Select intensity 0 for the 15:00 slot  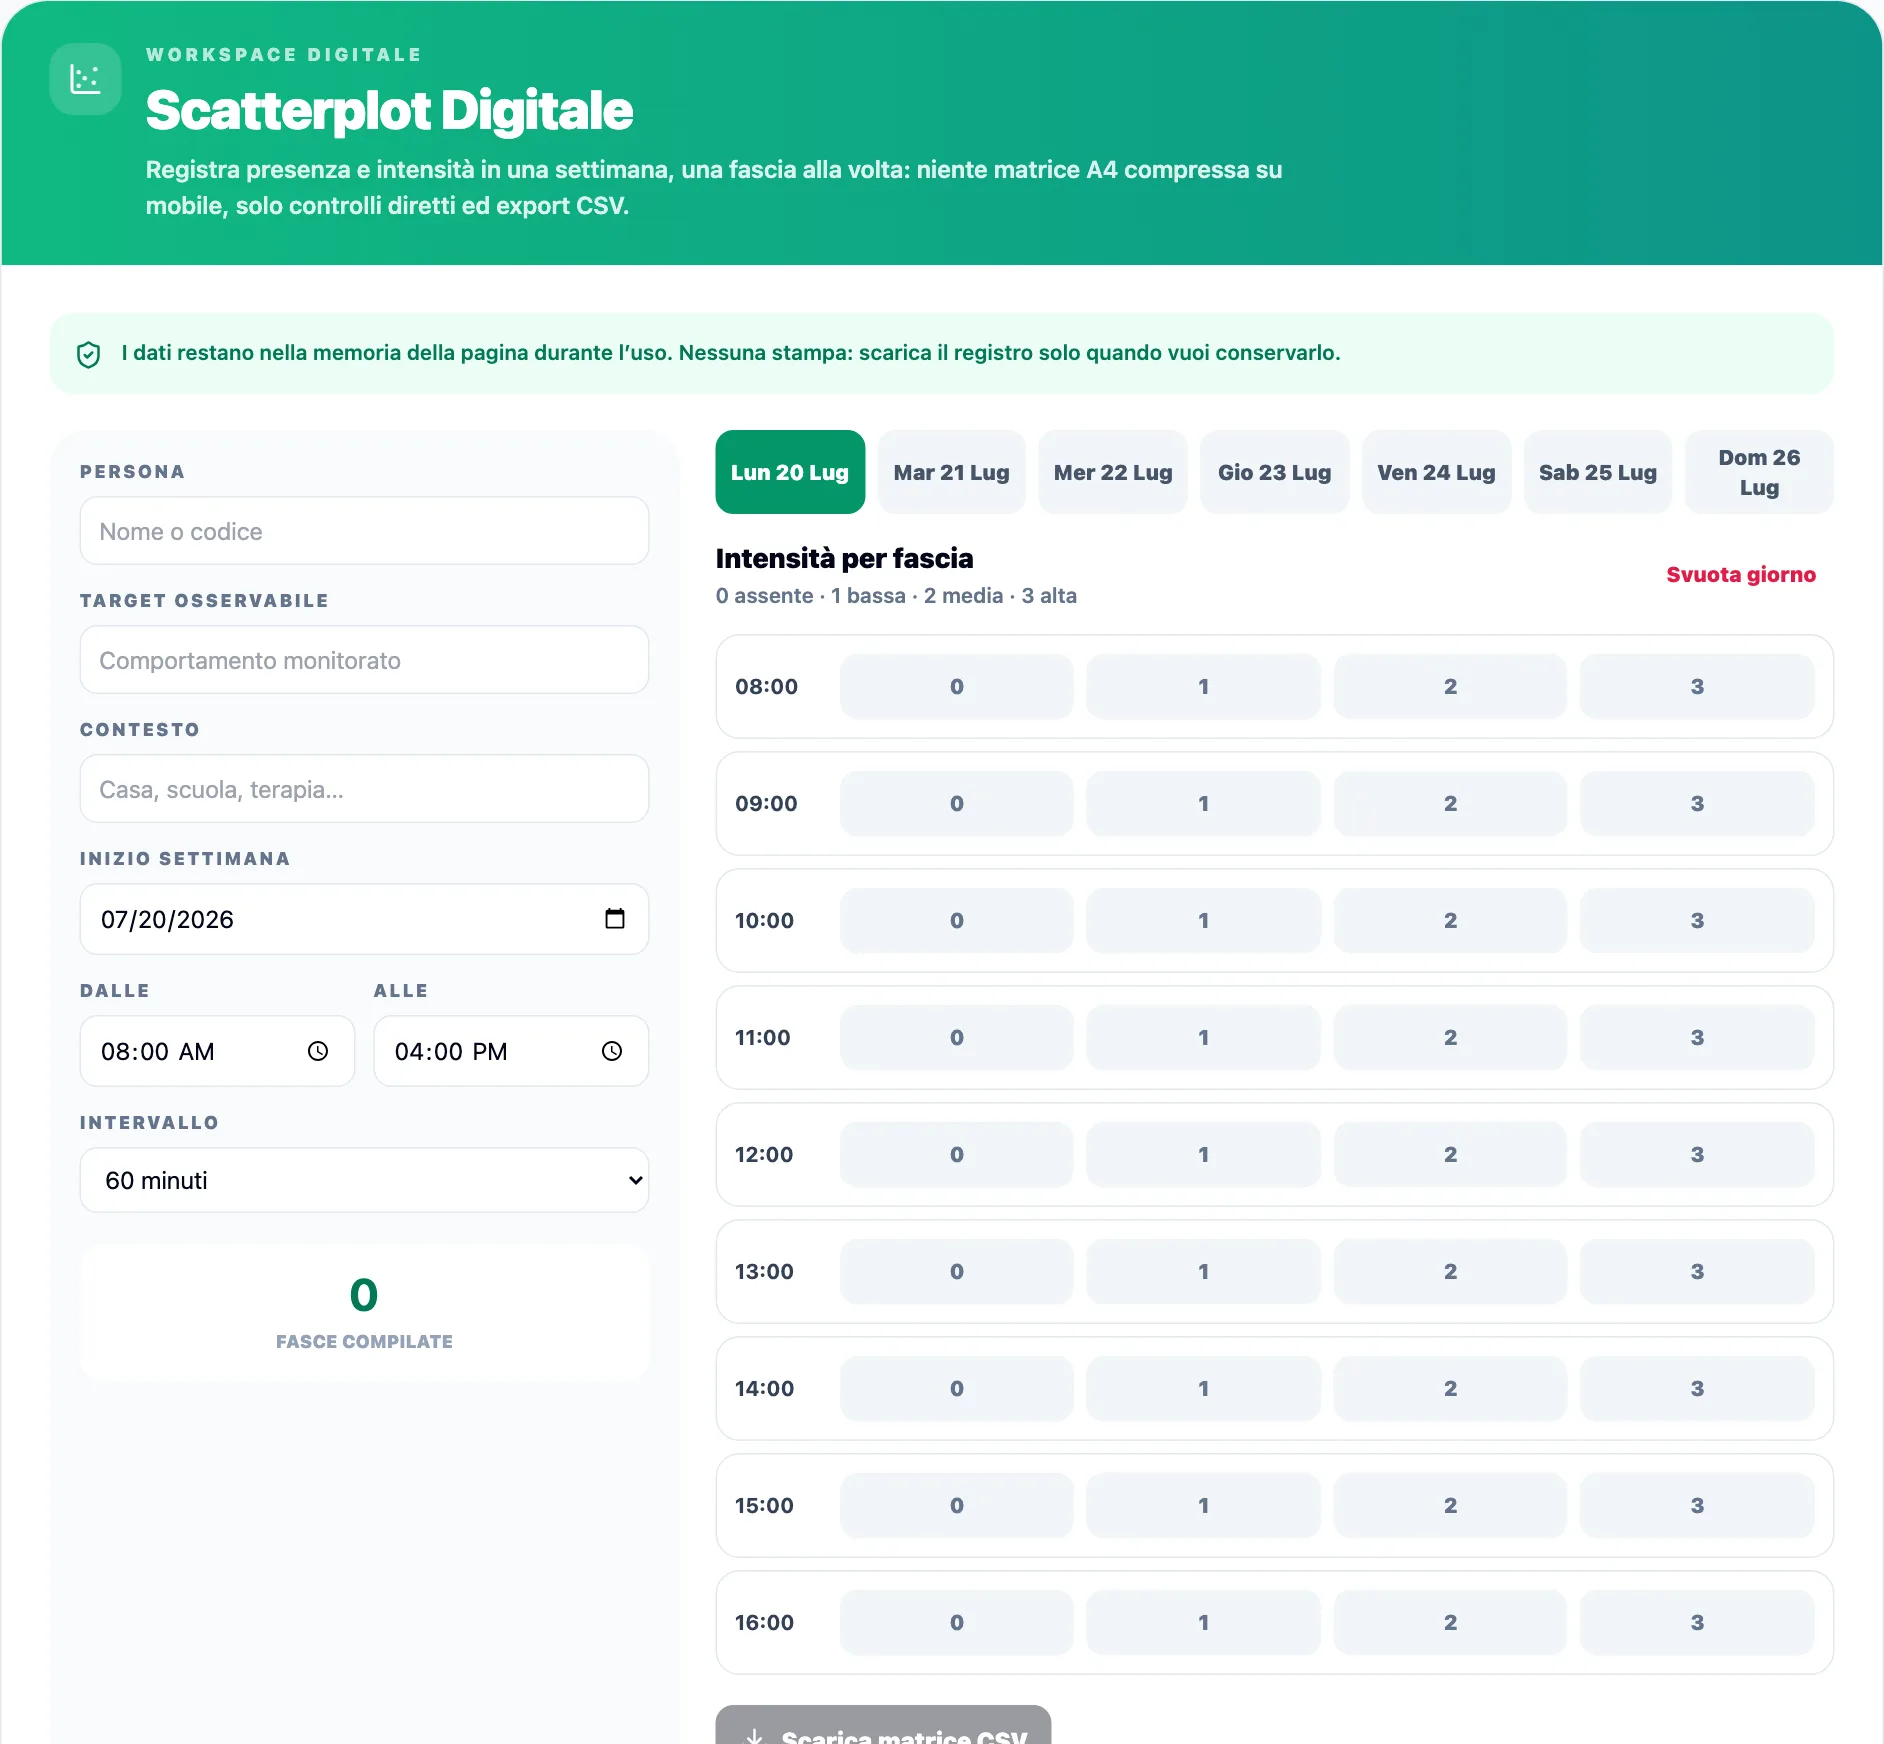coord(957,1505)
